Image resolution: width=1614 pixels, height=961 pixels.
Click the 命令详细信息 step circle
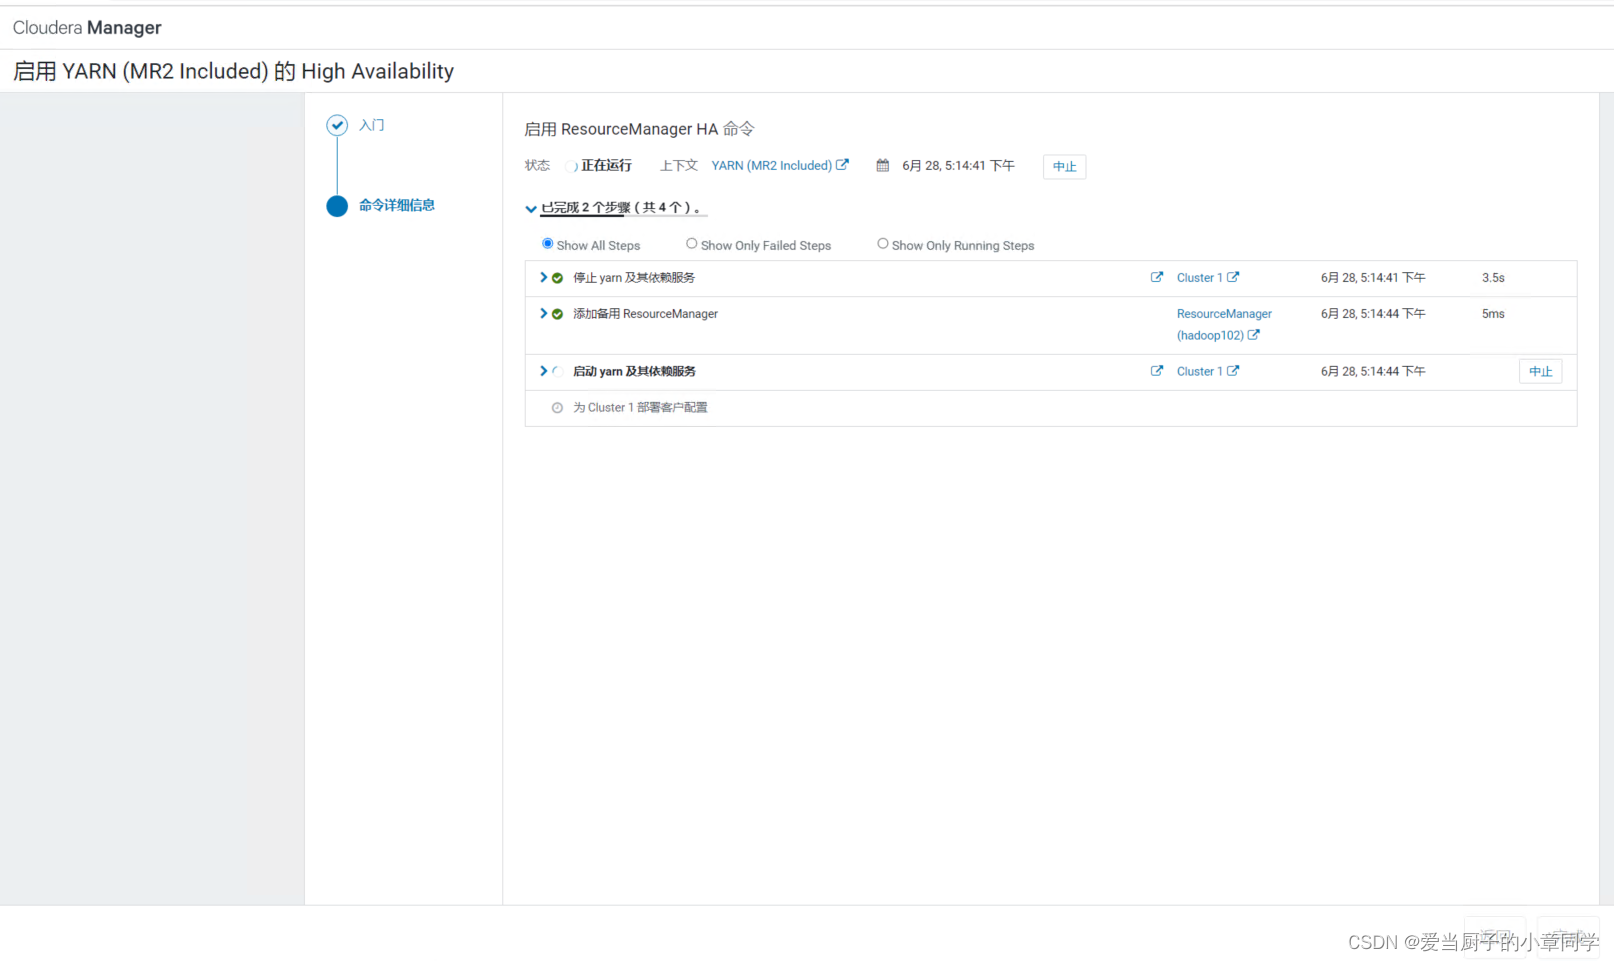[337, 206]
